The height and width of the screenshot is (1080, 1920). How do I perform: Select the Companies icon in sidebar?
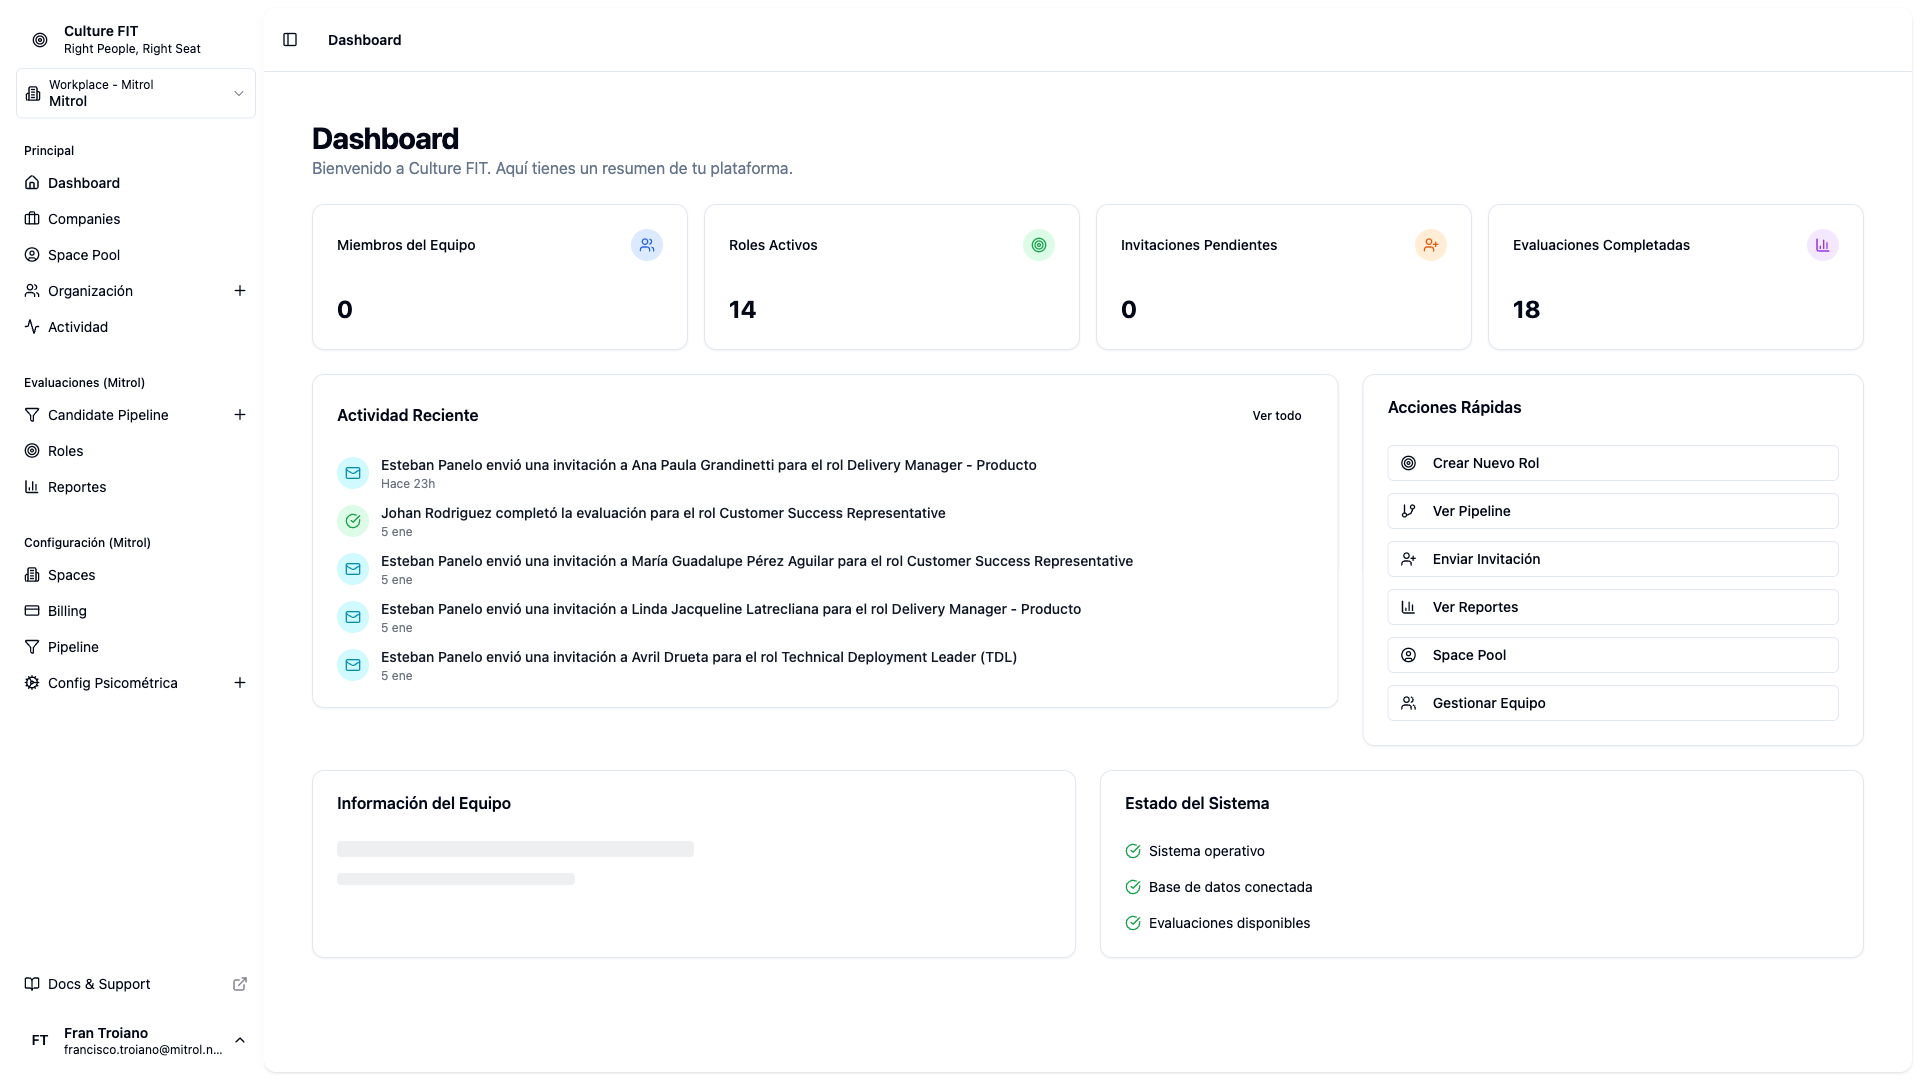[x=32, y=218]
